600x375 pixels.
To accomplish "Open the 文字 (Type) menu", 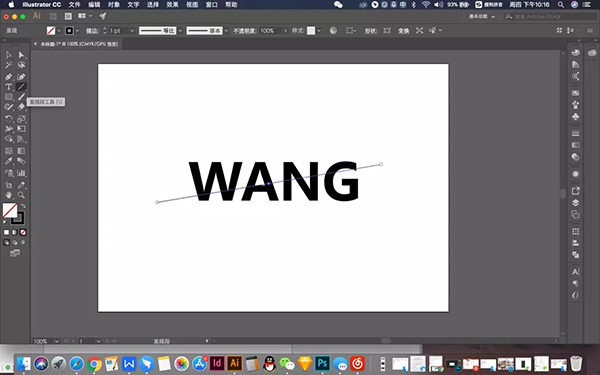I will click(133, 5).
